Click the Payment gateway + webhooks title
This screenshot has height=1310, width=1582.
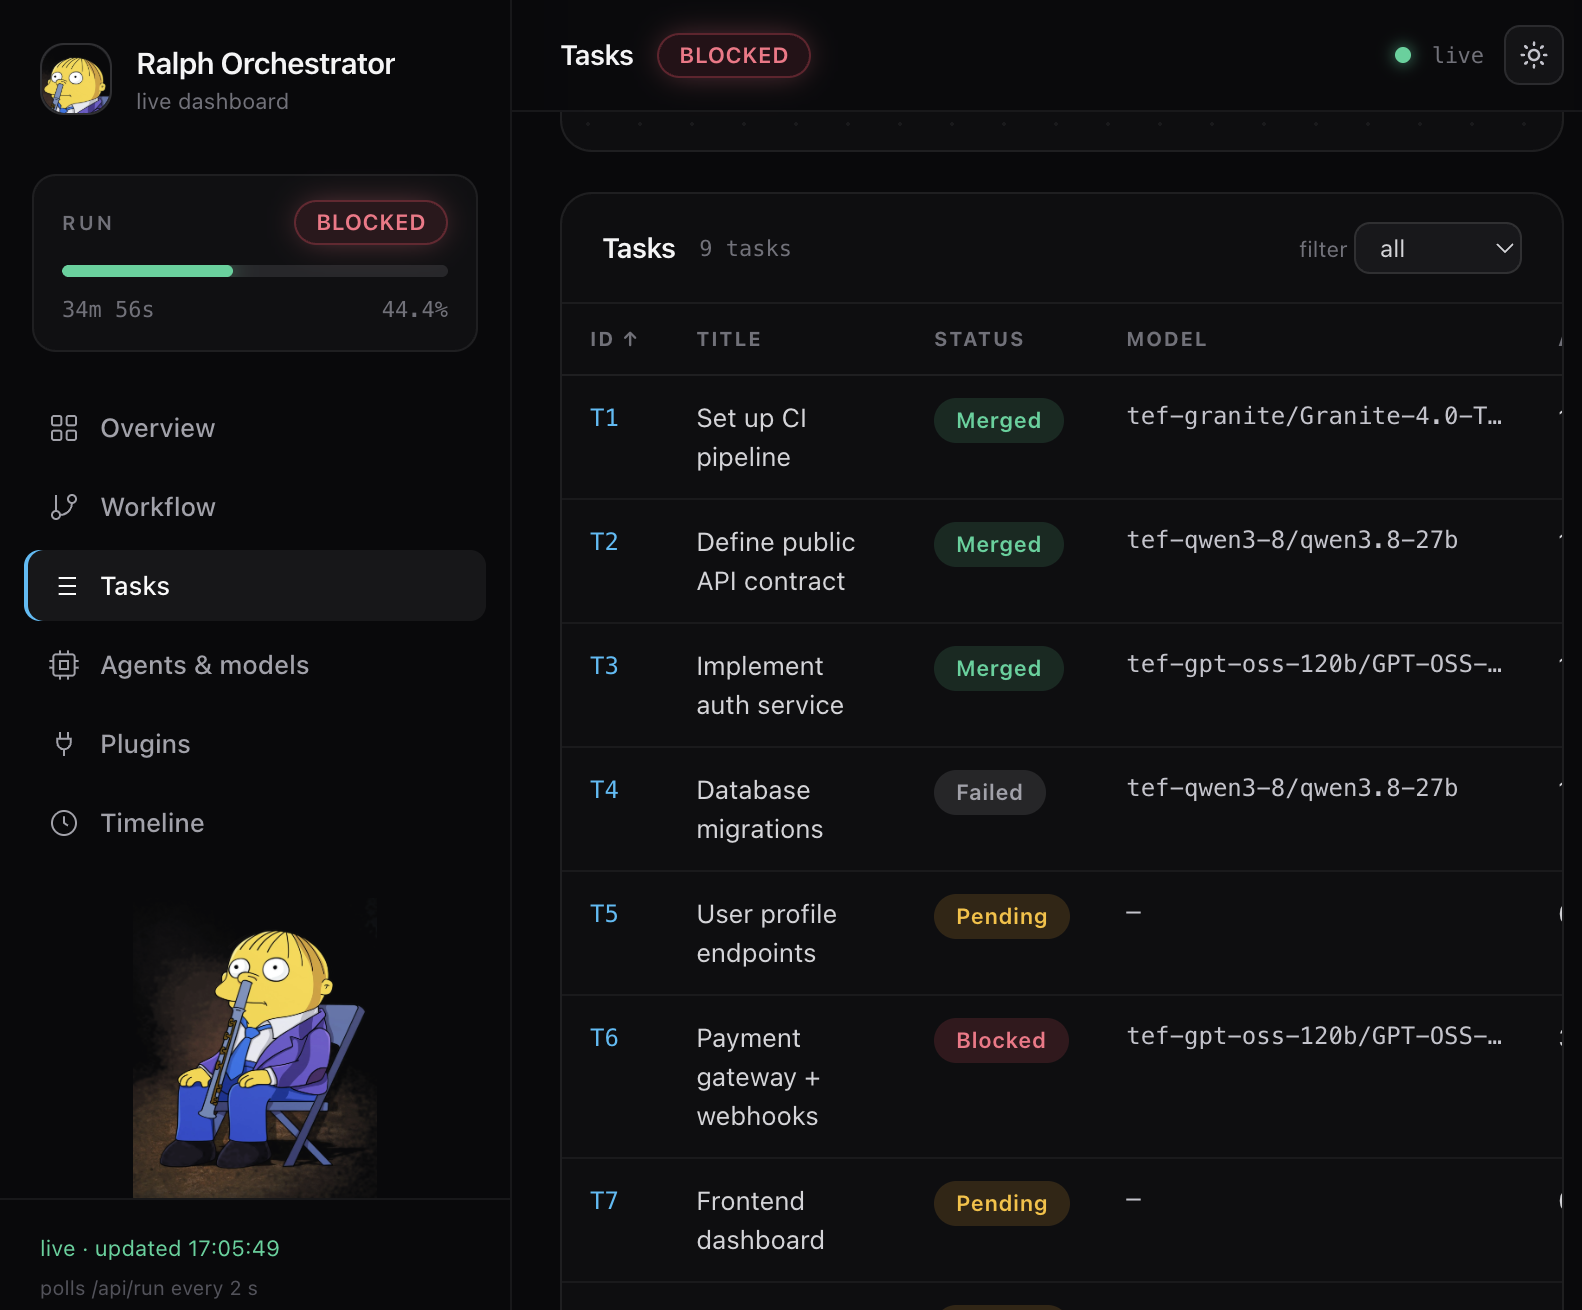click(x=759, y=1077)
